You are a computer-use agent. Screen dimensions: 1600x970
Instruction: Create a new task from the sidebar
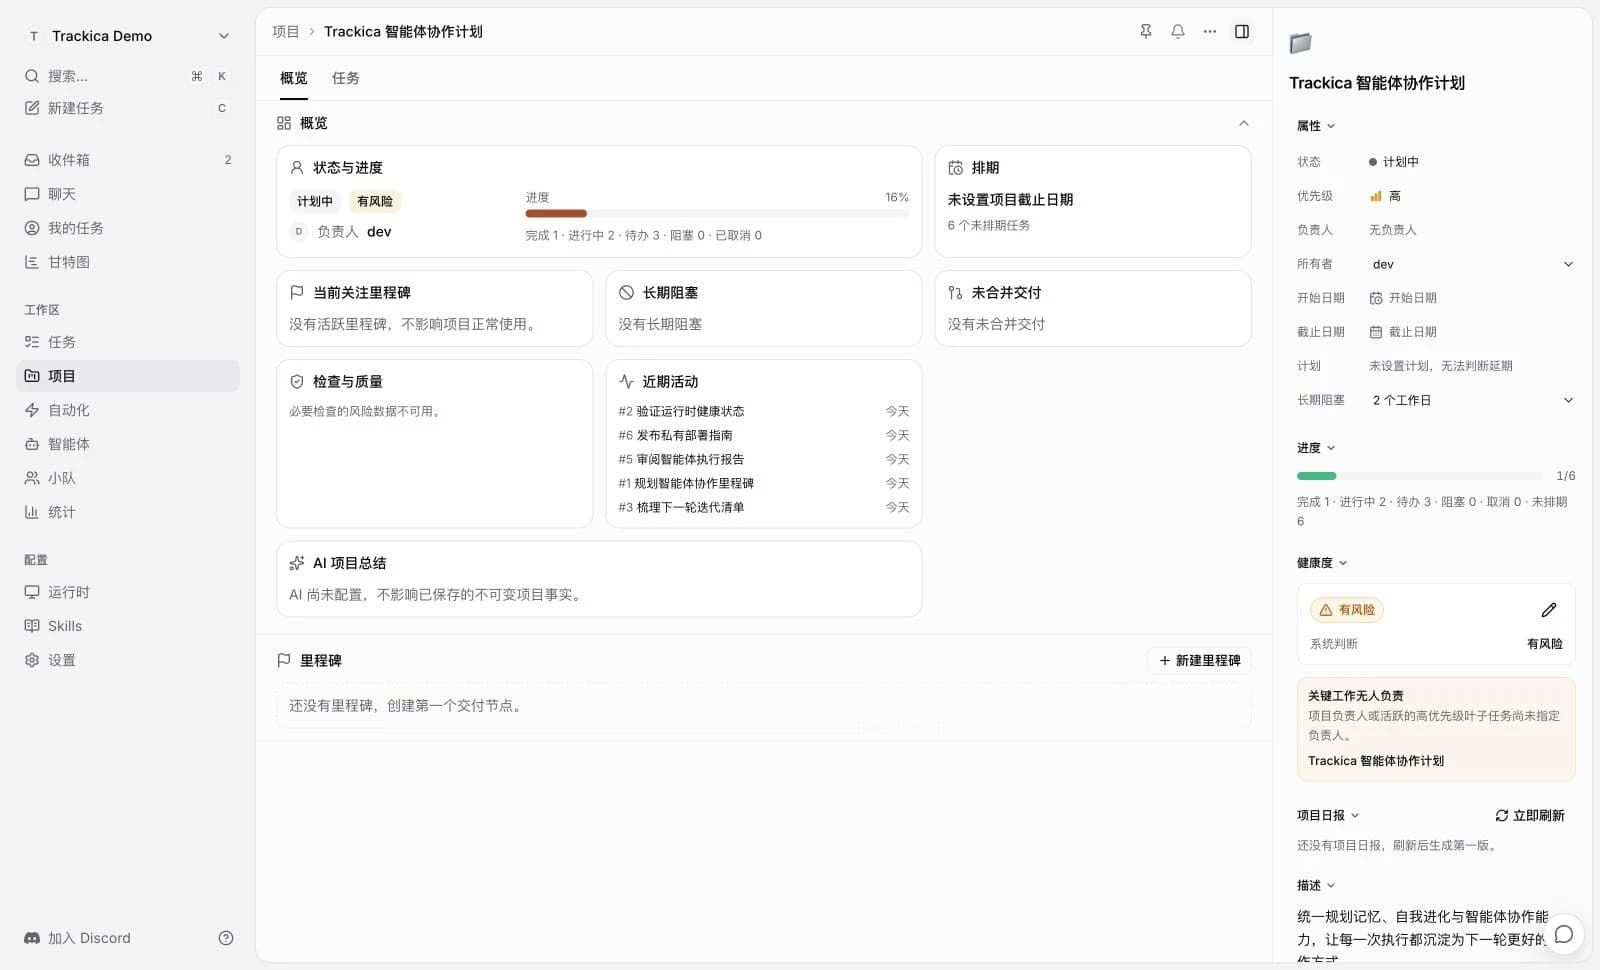pyautogui.click(x=127, y=108)
